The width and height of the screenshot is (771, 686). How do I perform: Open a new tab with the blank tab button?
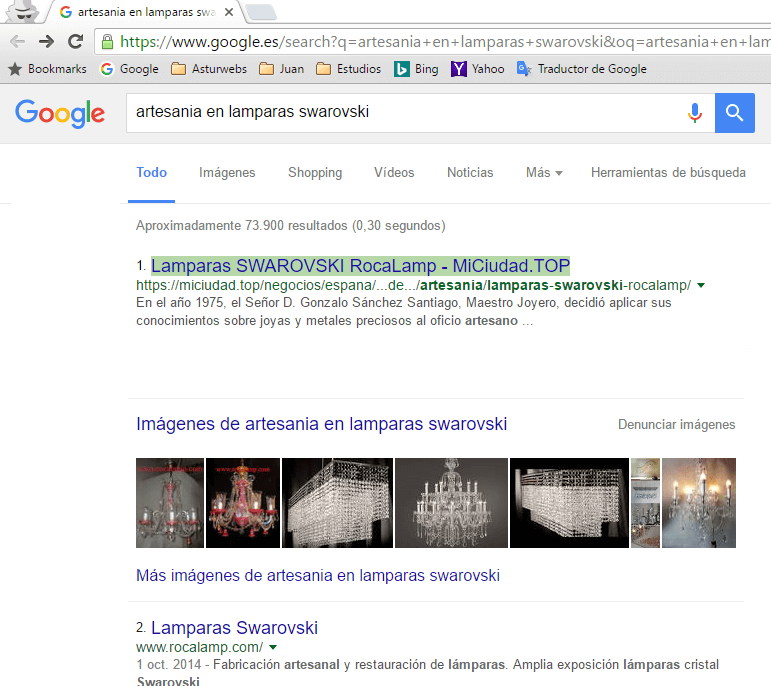point(261,12)
